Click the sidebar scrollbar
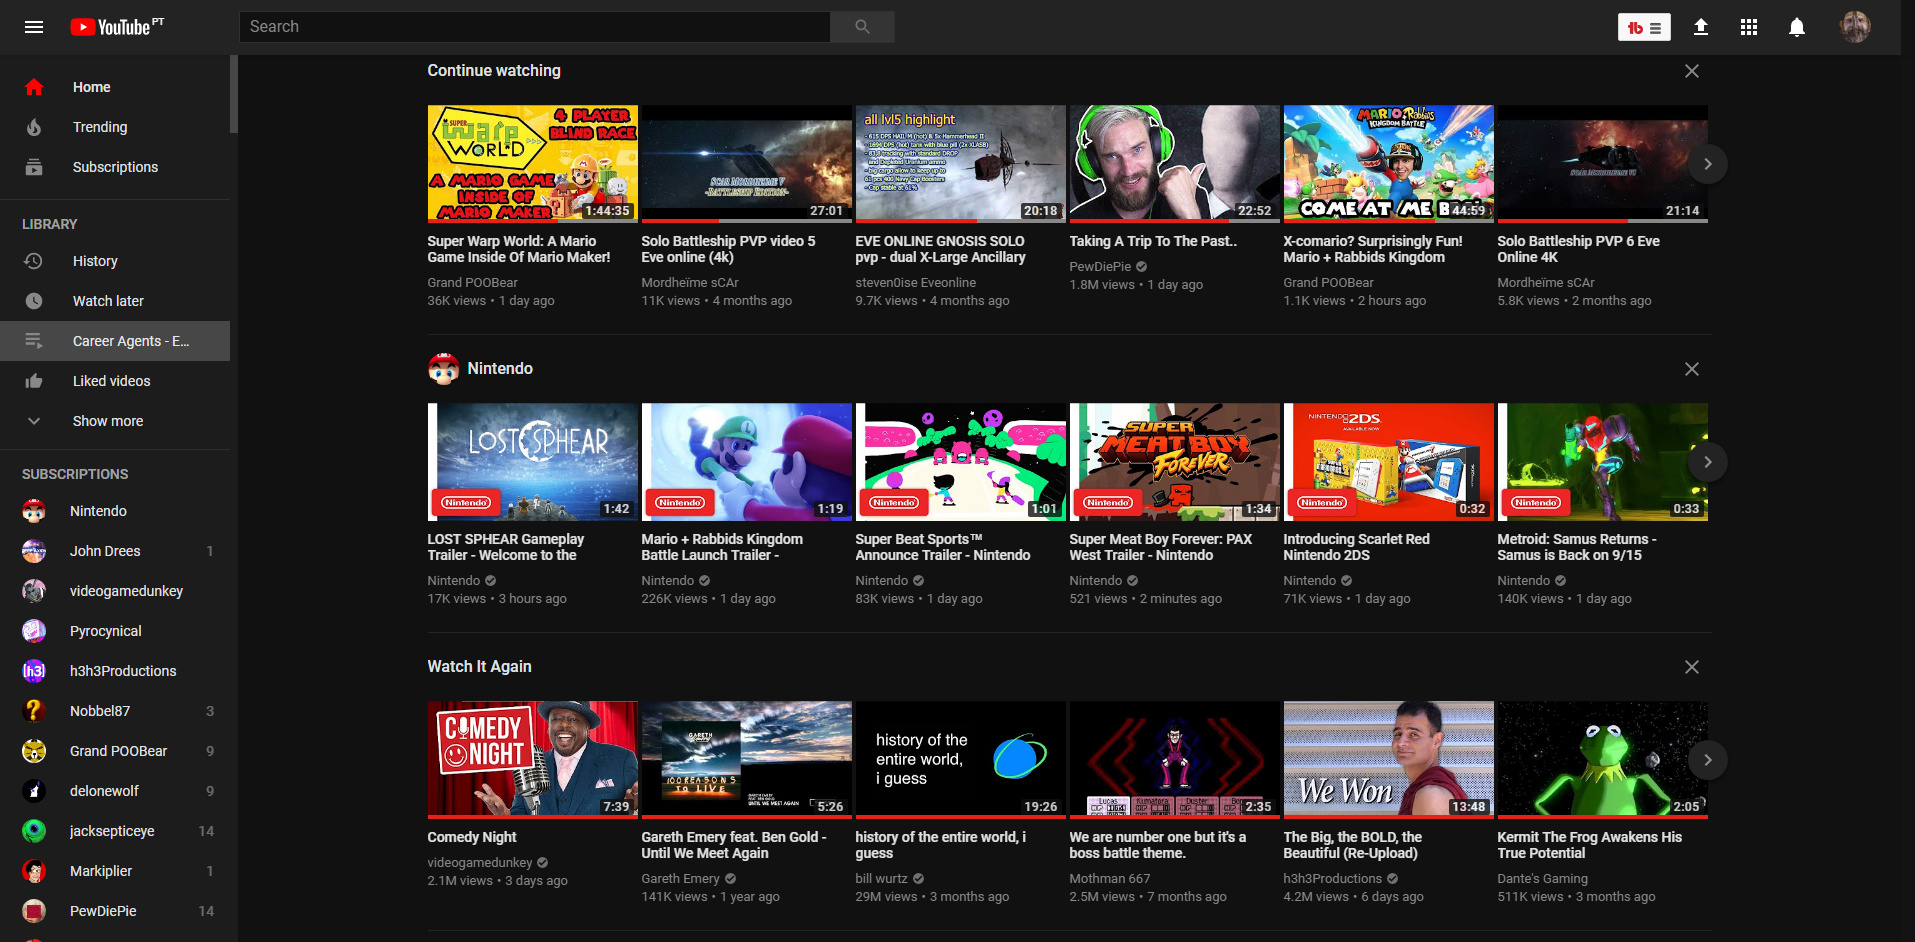The image size is (1915, 942). [234, 94]
